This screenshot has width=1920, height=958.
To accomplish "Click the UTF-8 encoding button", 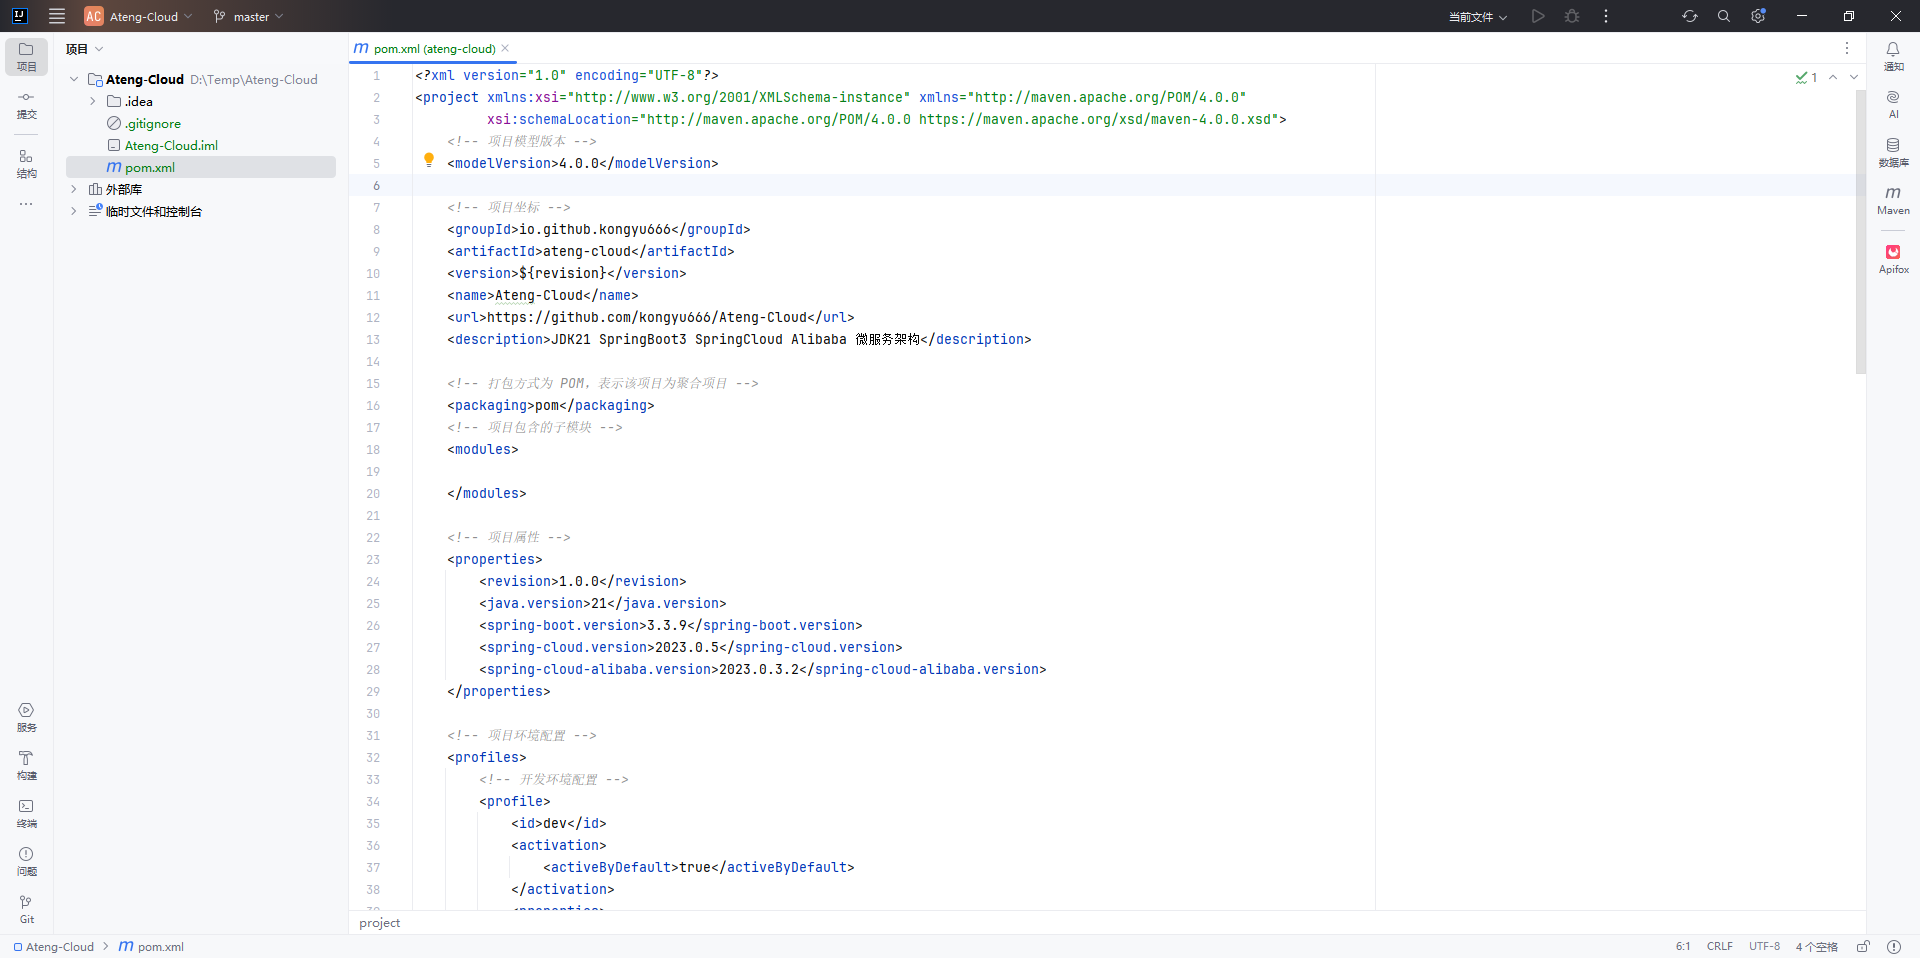I will tap(1764, 946).
